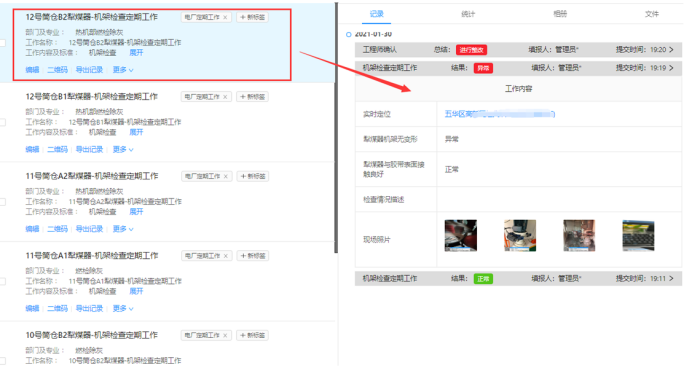
Task: Open the 五华区 real-time location link
Action: [499, 114]
